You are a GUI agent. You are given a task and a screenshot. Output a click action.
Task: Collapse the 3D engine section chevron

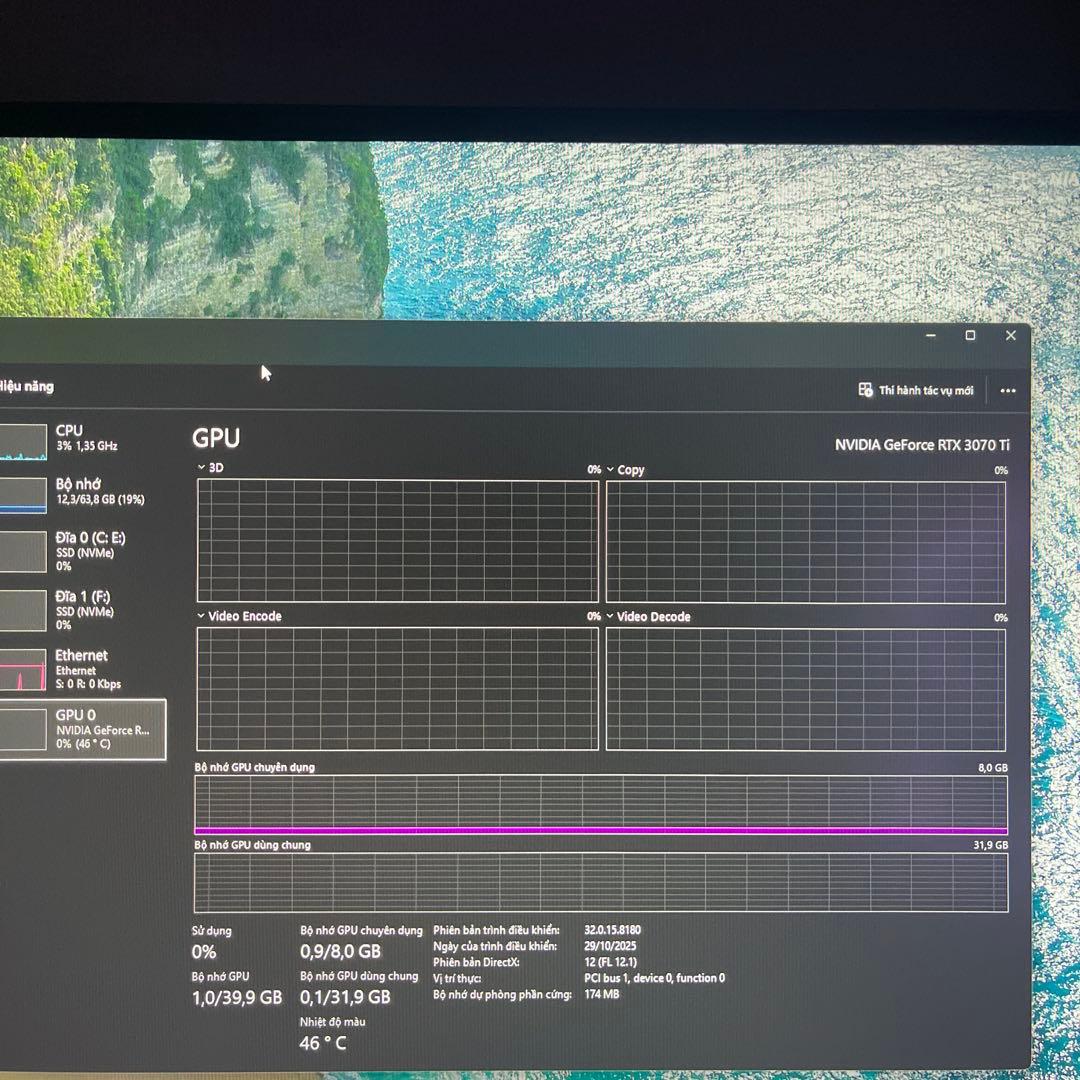pos(200,468)
